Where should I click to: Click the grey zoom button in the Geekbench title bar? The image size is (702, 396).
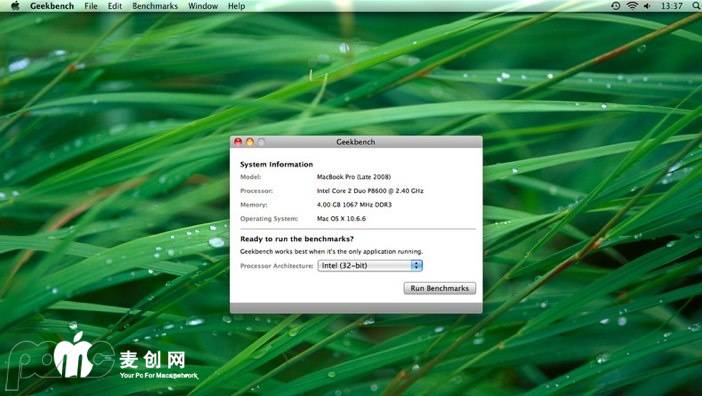point(261,142)
